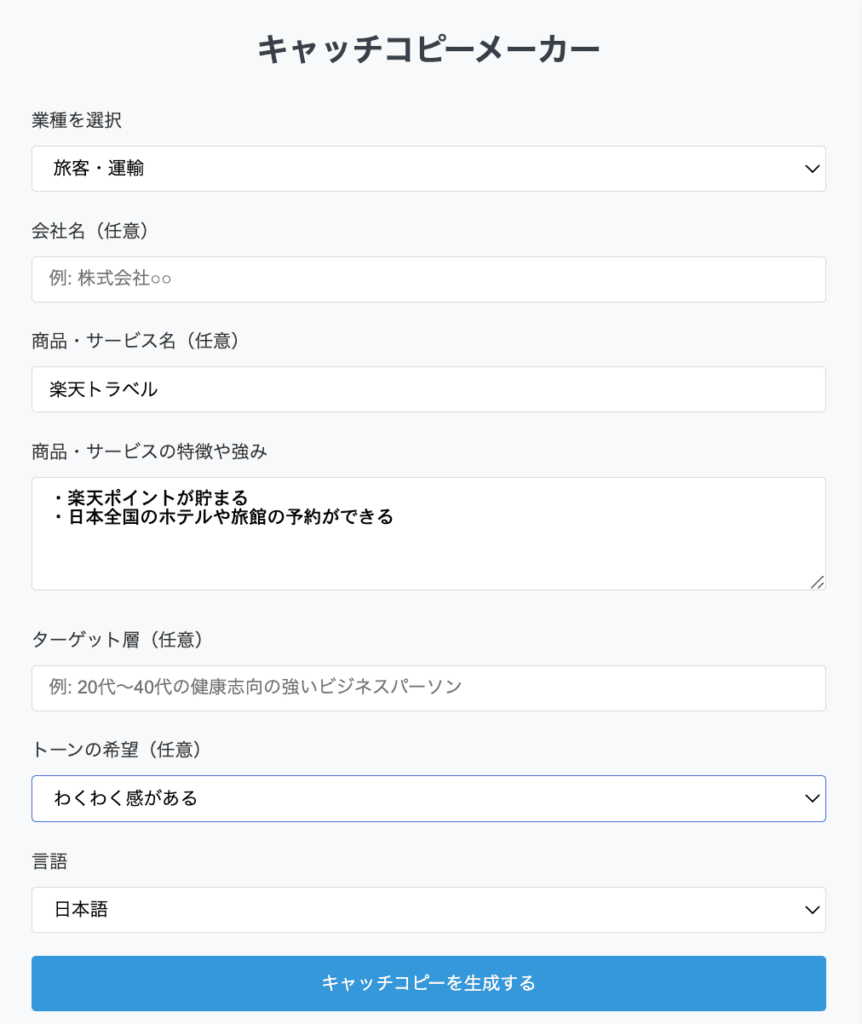Click the 商品・サービスの特徴や強み label
Viewport: 862px width, 1024px height.
click(x=150, y=451)
